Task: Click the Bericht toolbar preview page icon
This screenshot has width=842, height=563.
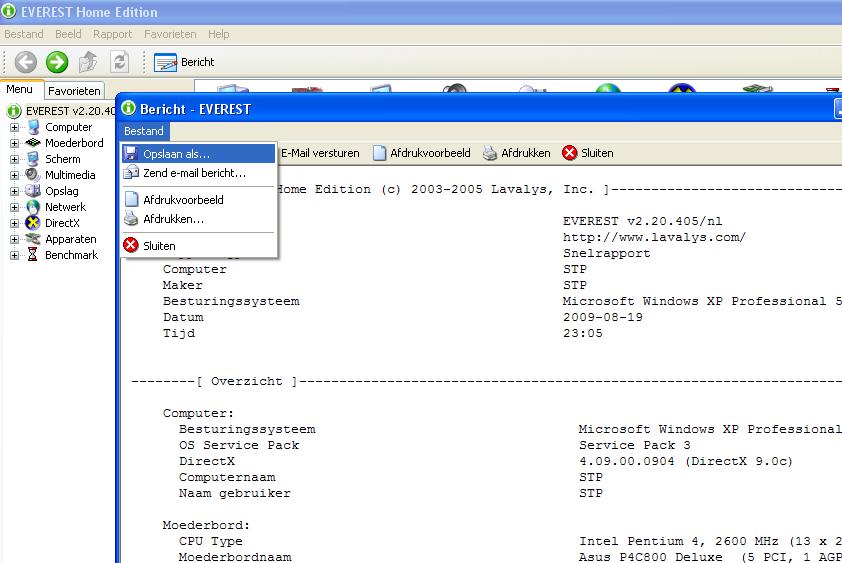Action: point(380,153)
